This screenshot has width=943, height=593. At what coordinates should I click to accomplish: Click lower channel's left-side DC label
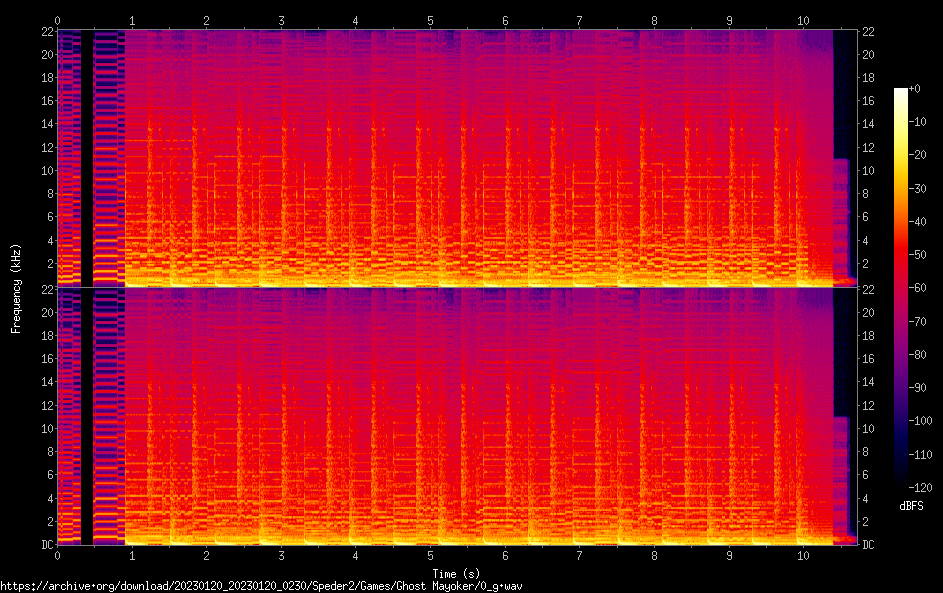[46, 545]
